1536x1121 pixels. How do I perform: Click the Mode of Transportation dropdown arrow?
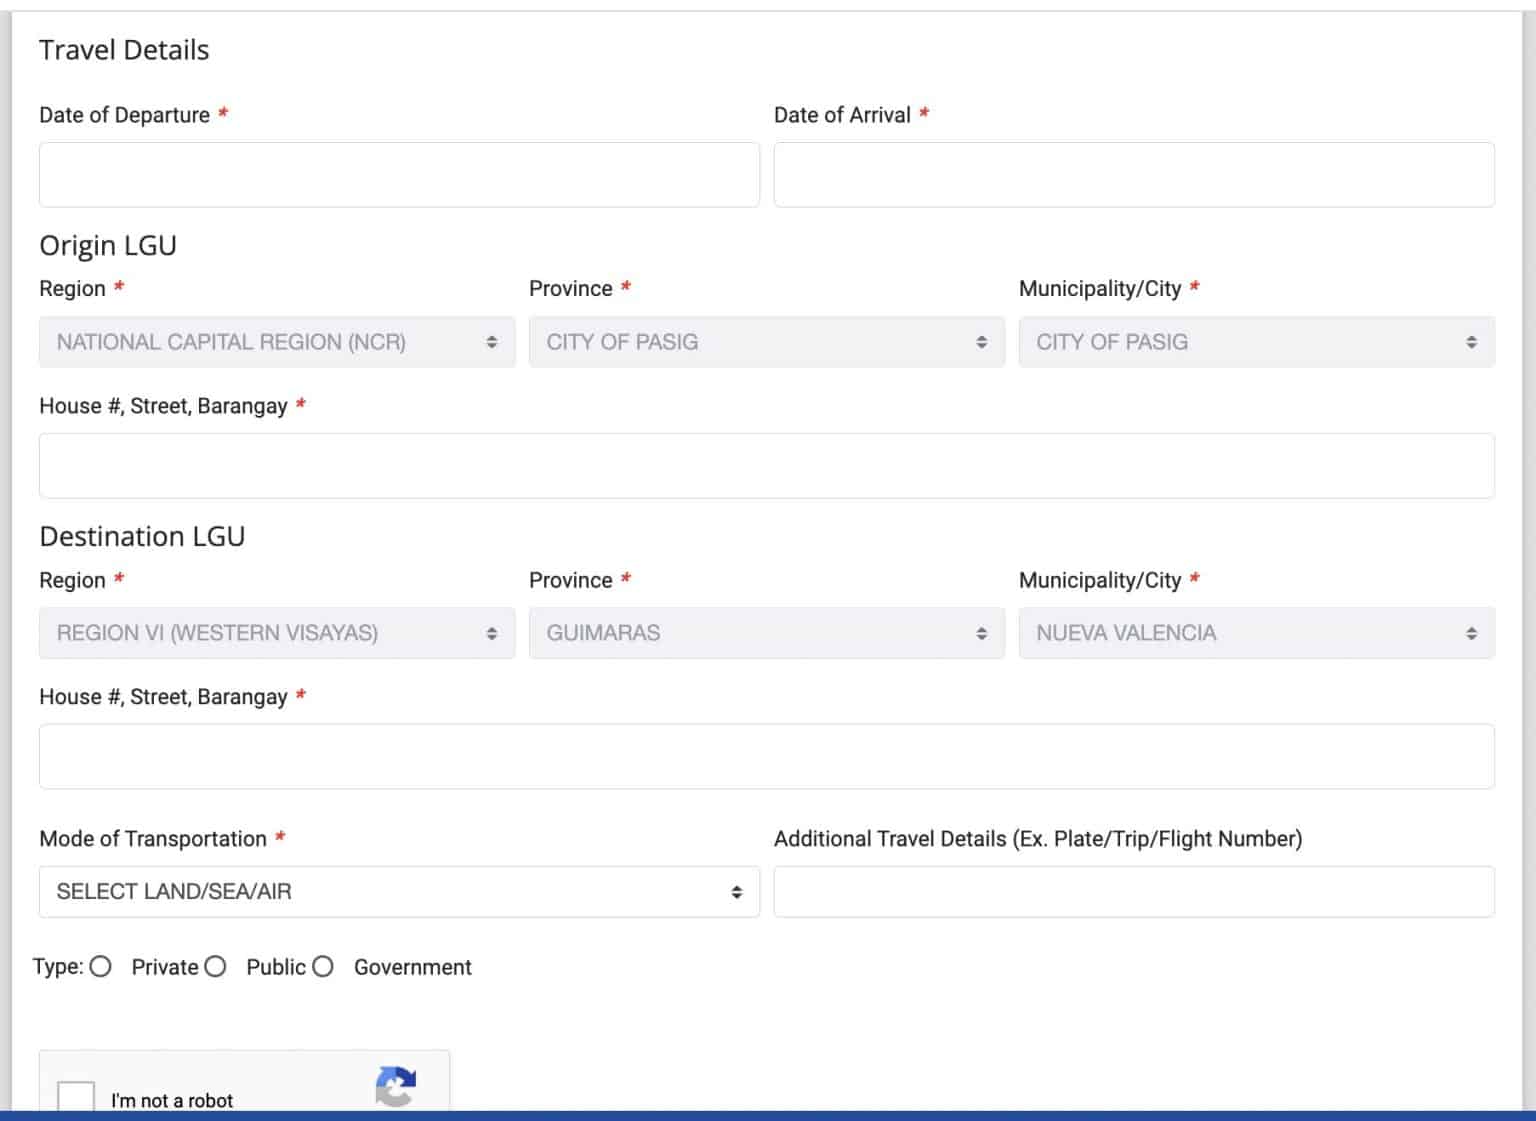(x=737, y=892)
